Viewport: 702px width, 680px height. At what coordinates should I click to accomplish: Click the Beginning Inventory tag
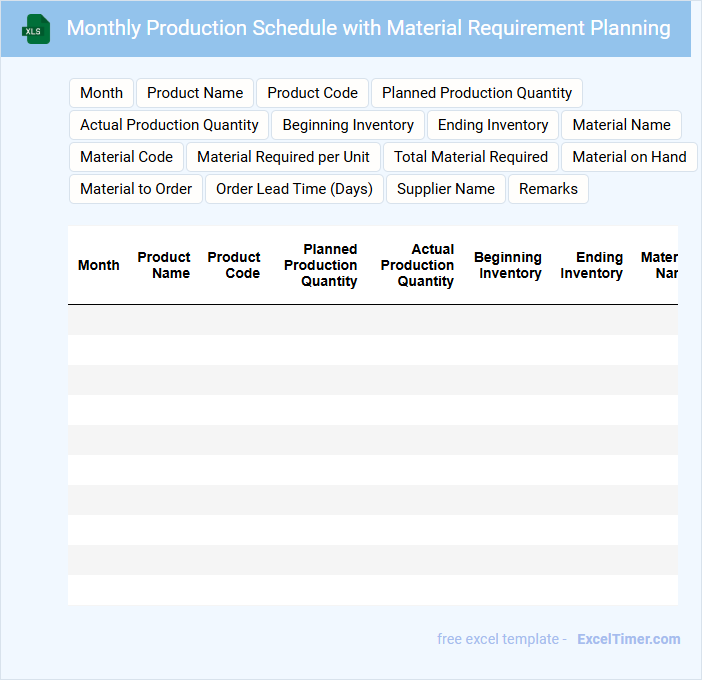348,125
